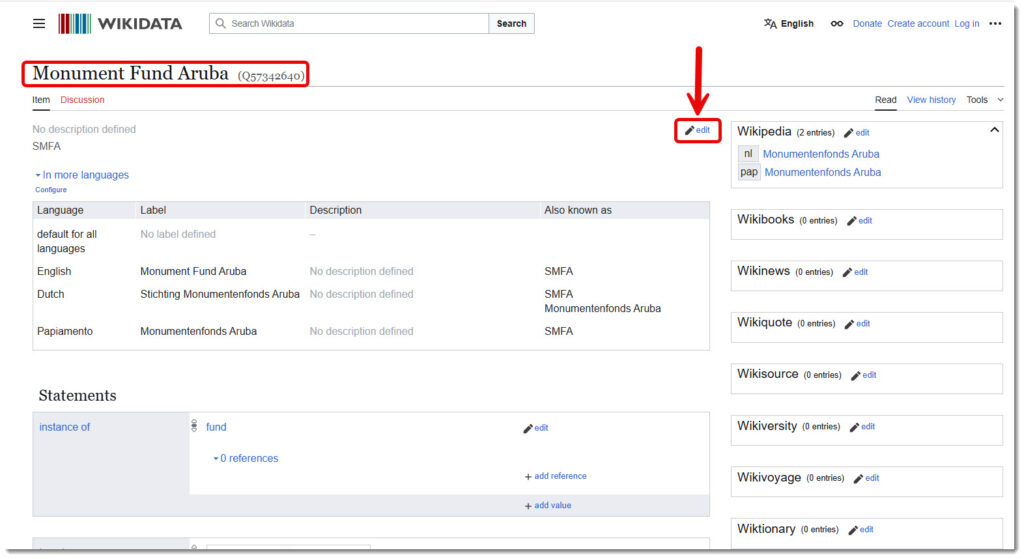Click the edit pencil in the Wikipedia section
The image size is (1024, 559).
856,132
